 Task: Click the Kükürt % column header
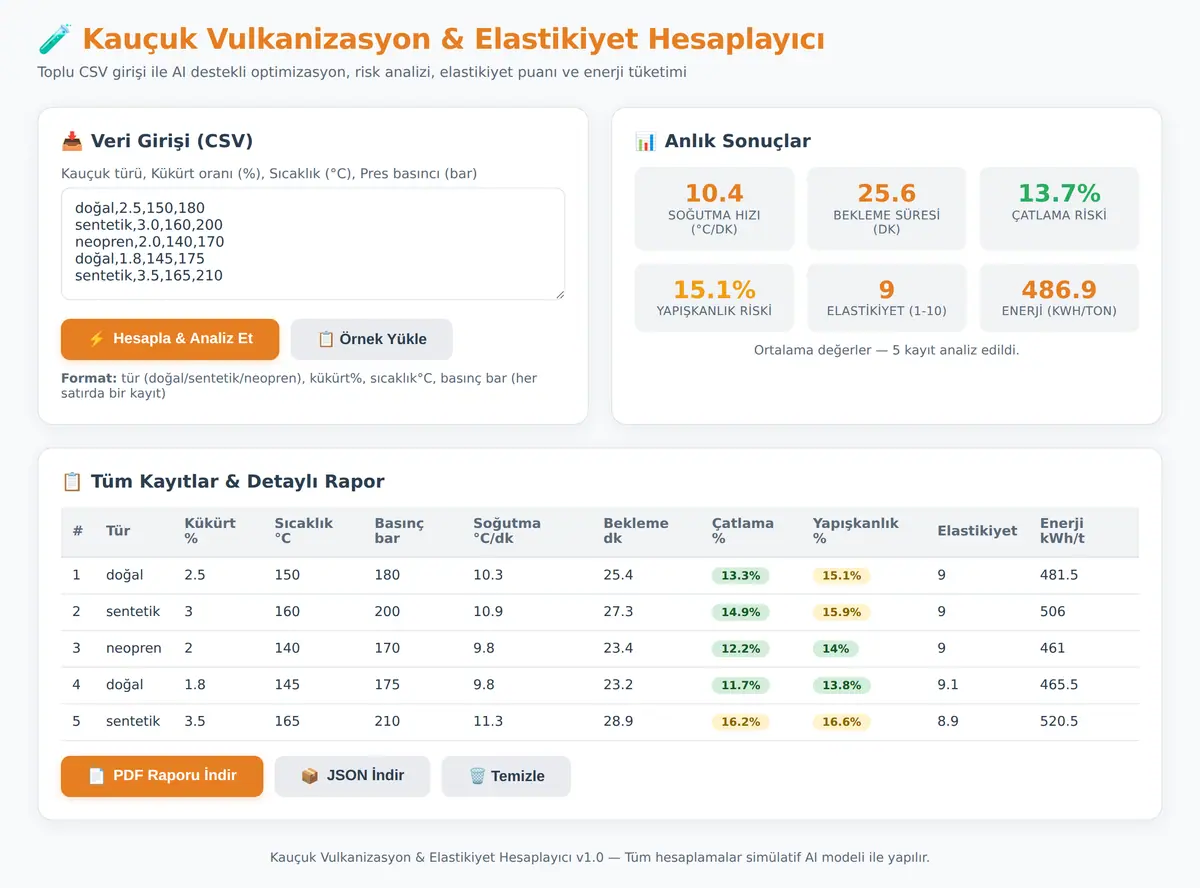click(x=210, y=531)
